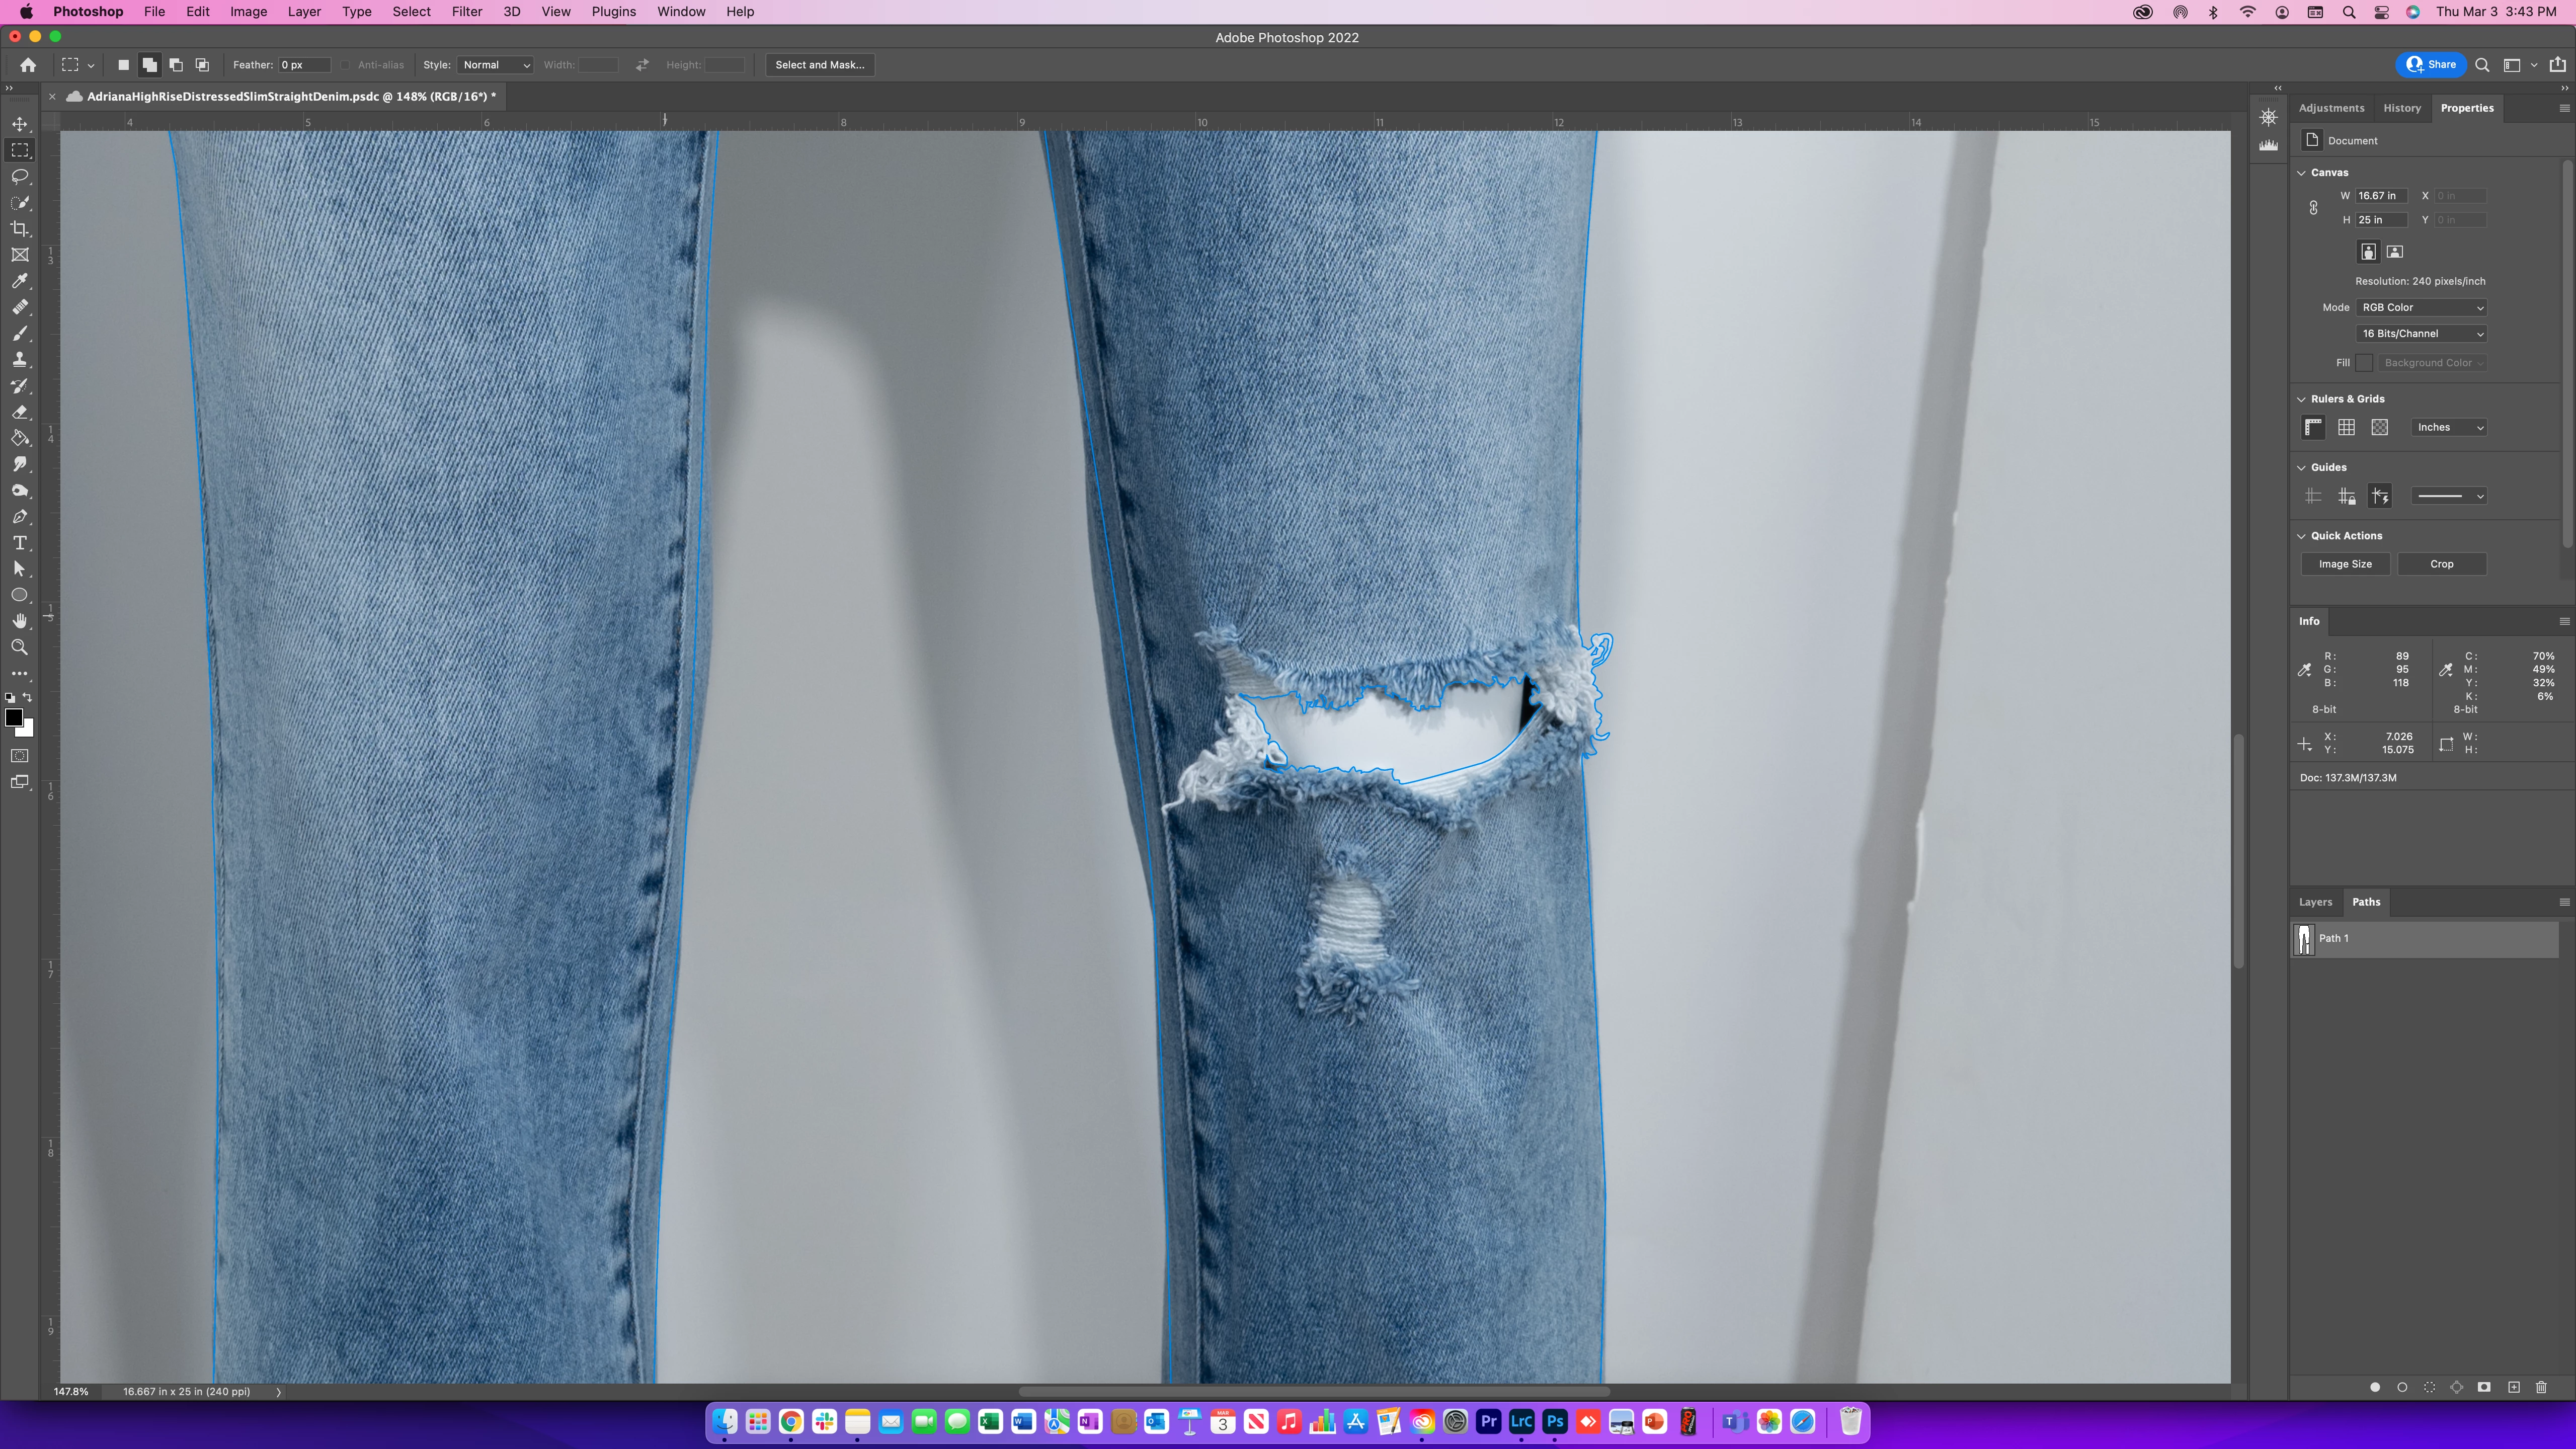Open the Style dropdown set to Normal

[495, 65]
